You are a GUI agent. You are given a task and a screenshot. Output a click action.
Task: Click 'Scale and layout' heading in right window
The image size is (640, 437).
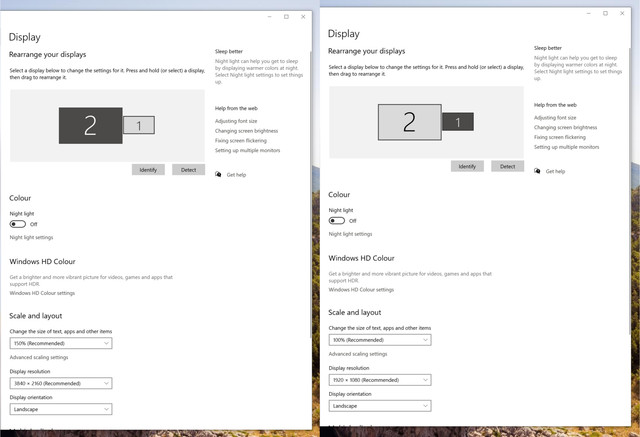[355, 313]
